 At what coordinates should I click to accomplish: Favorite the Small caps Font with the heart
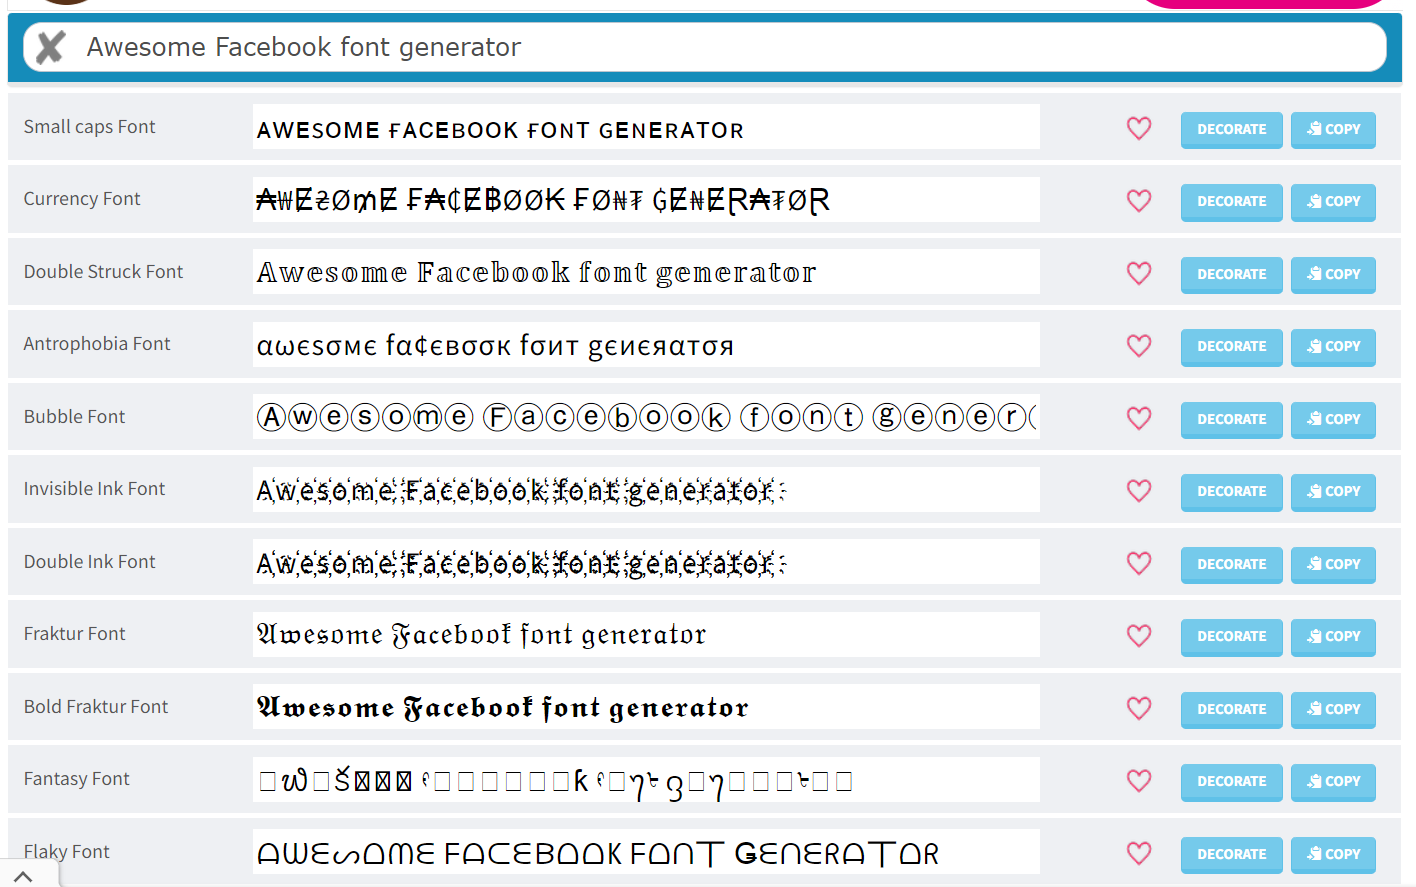(x=1139, y=129)
